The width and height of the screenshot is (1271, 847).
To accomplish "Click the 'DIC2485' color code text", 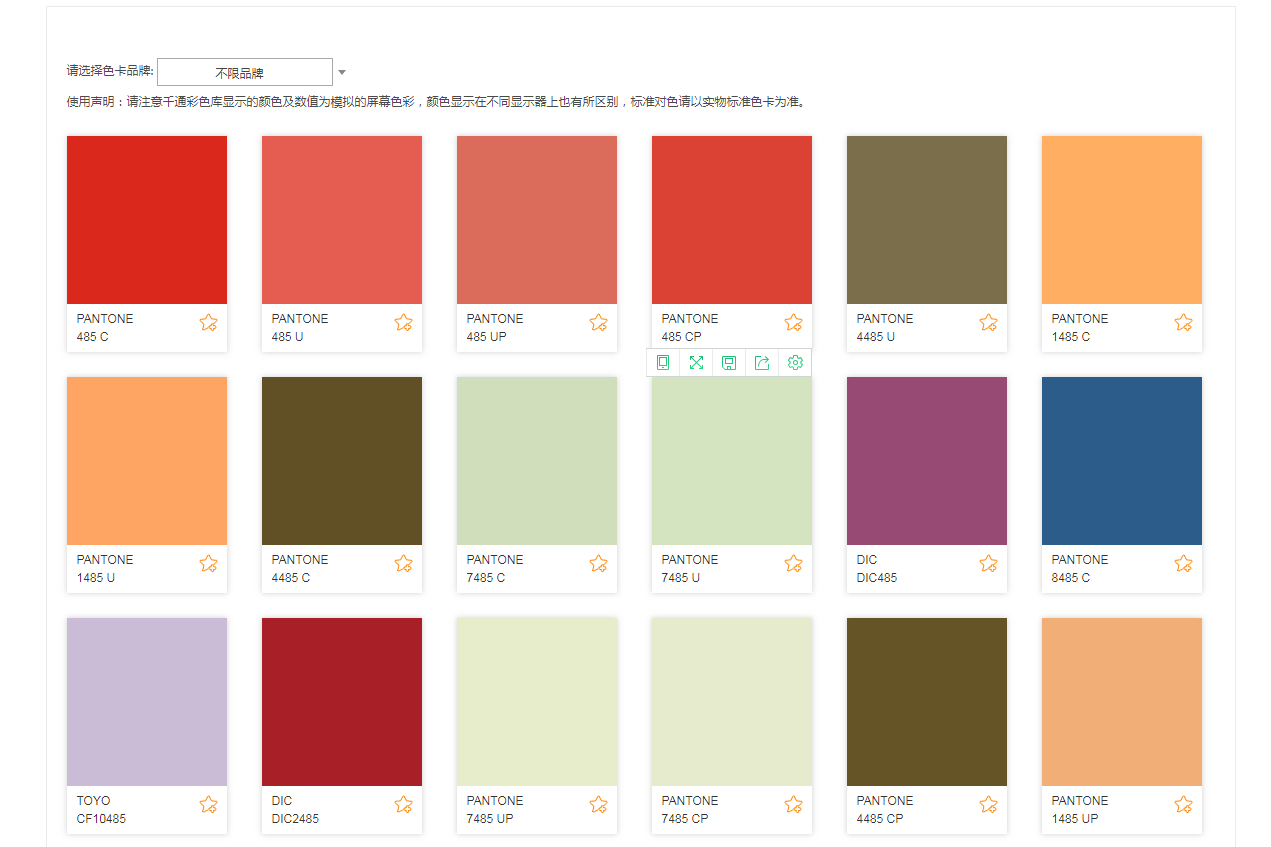I will (296, 819).
